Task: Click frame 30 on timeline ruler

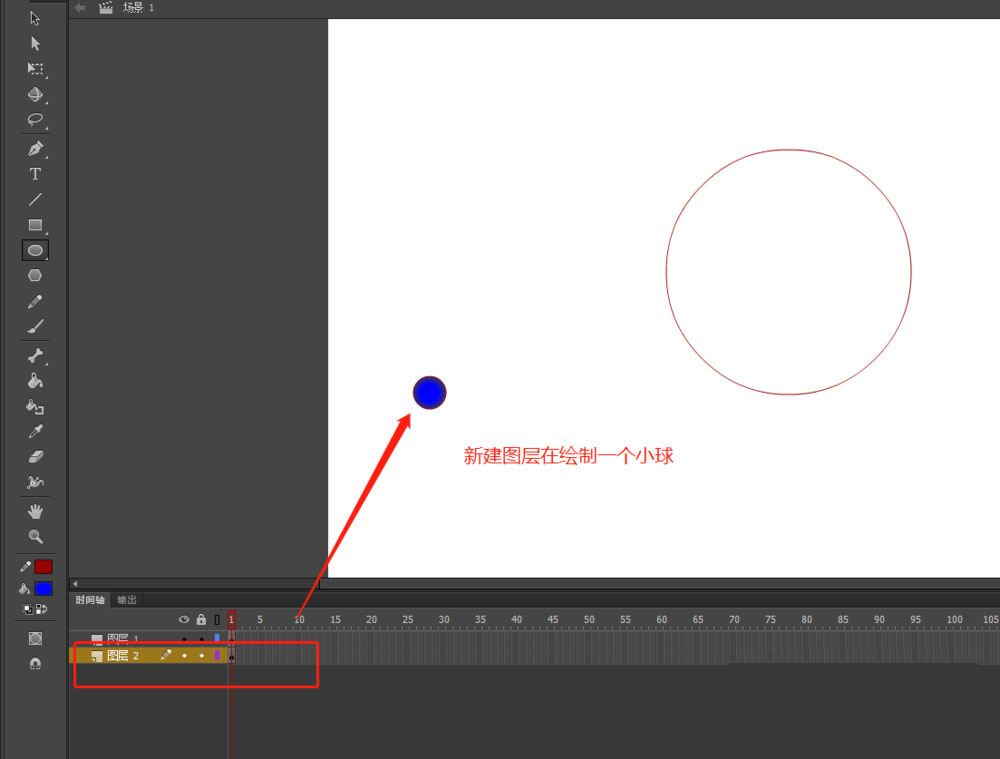Action: click(x=444, y=619)
